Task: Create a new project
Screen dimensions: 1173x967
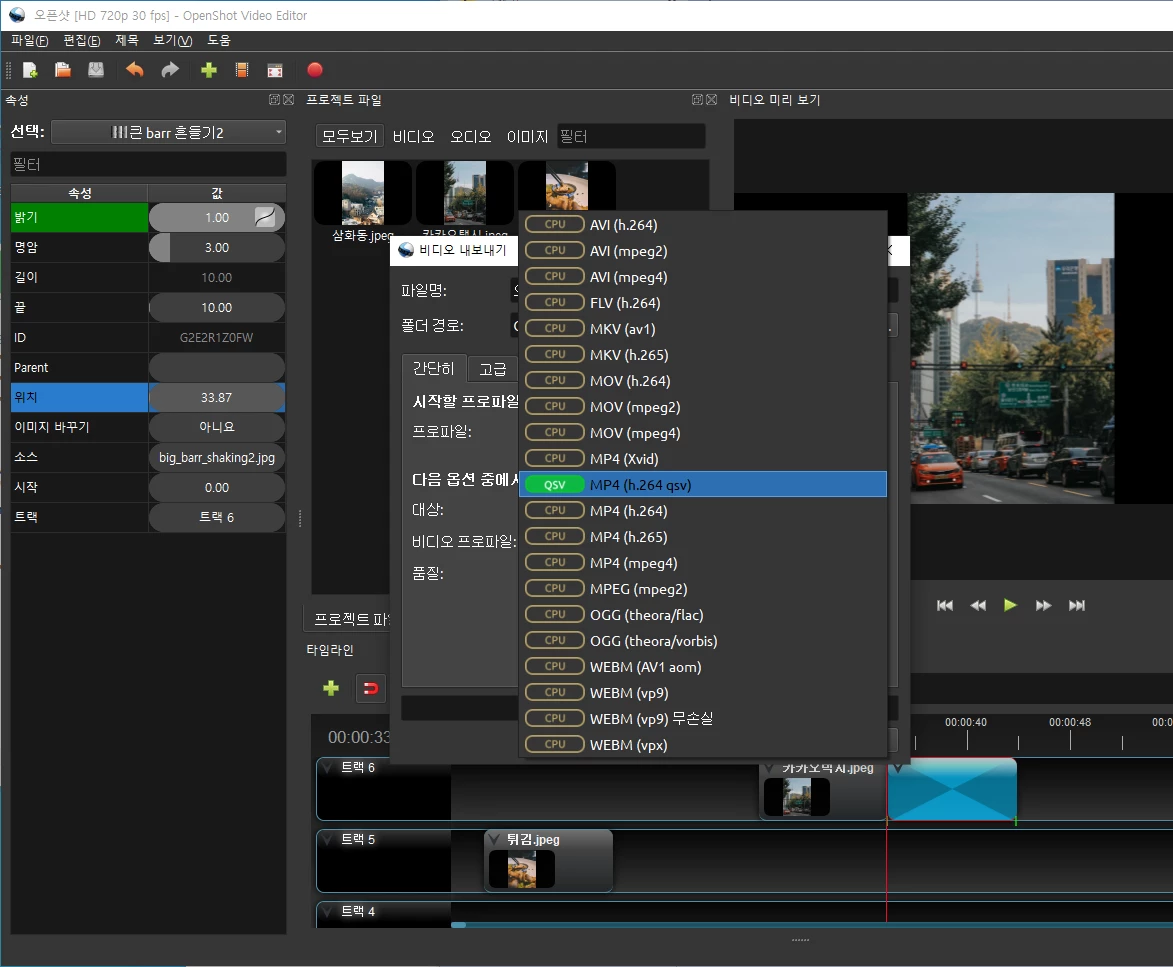Action: (x=28, y=70)
